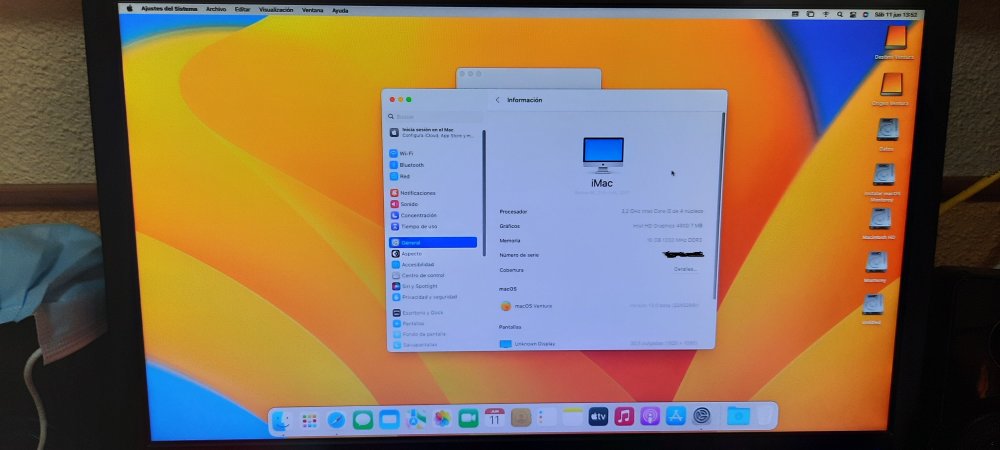Screen dimensions: 1000x450
Task: Open Calendar from the Dock
Action: click(494, 417)
